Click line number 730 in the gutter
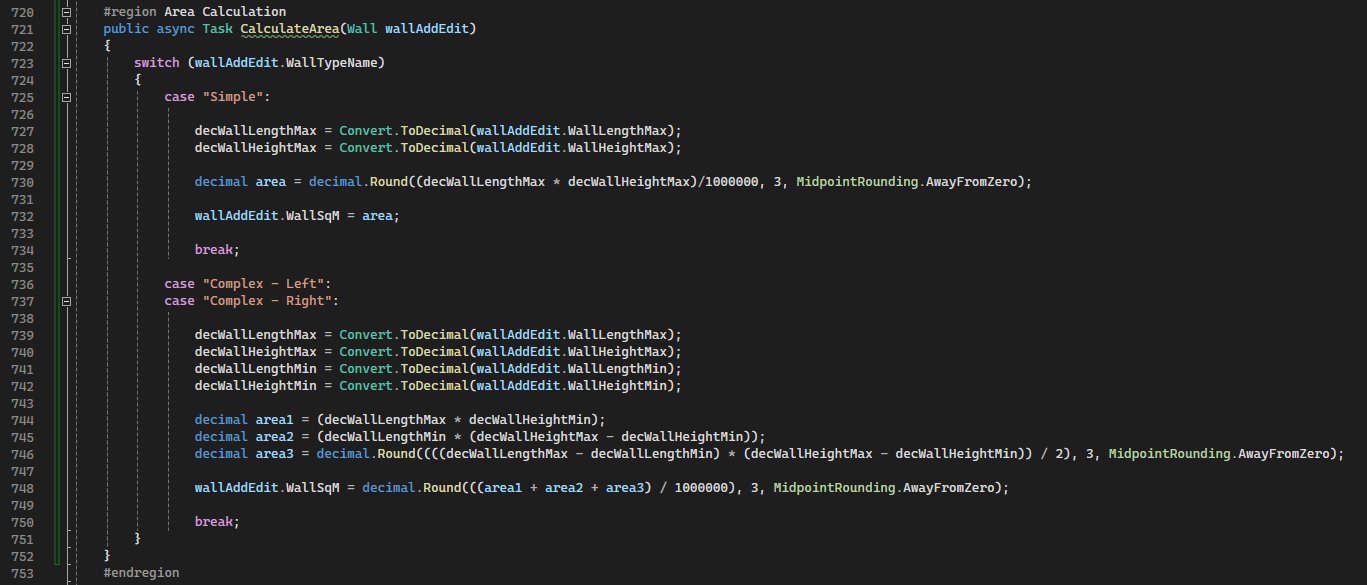The height and width of the screenshot is (585, 1367). (21, 182)
